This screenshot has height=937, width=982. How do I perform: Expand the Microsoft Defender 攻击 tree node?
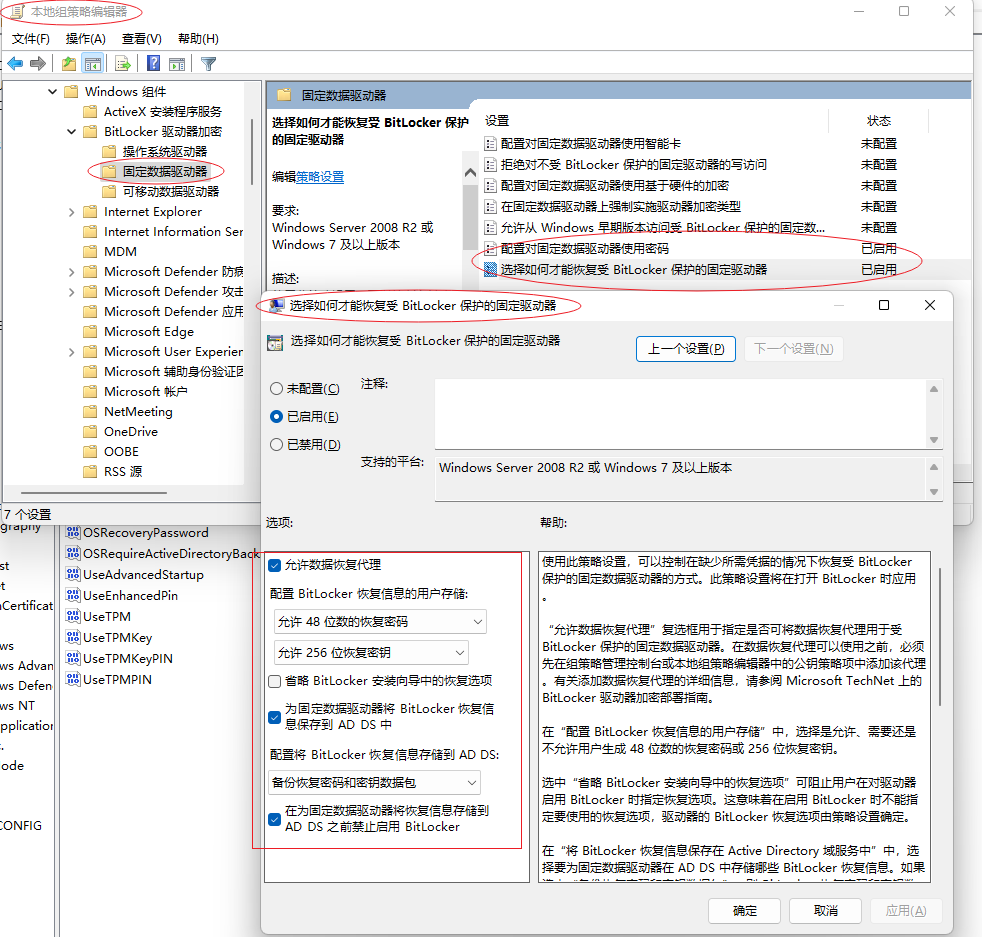point(71,292)
